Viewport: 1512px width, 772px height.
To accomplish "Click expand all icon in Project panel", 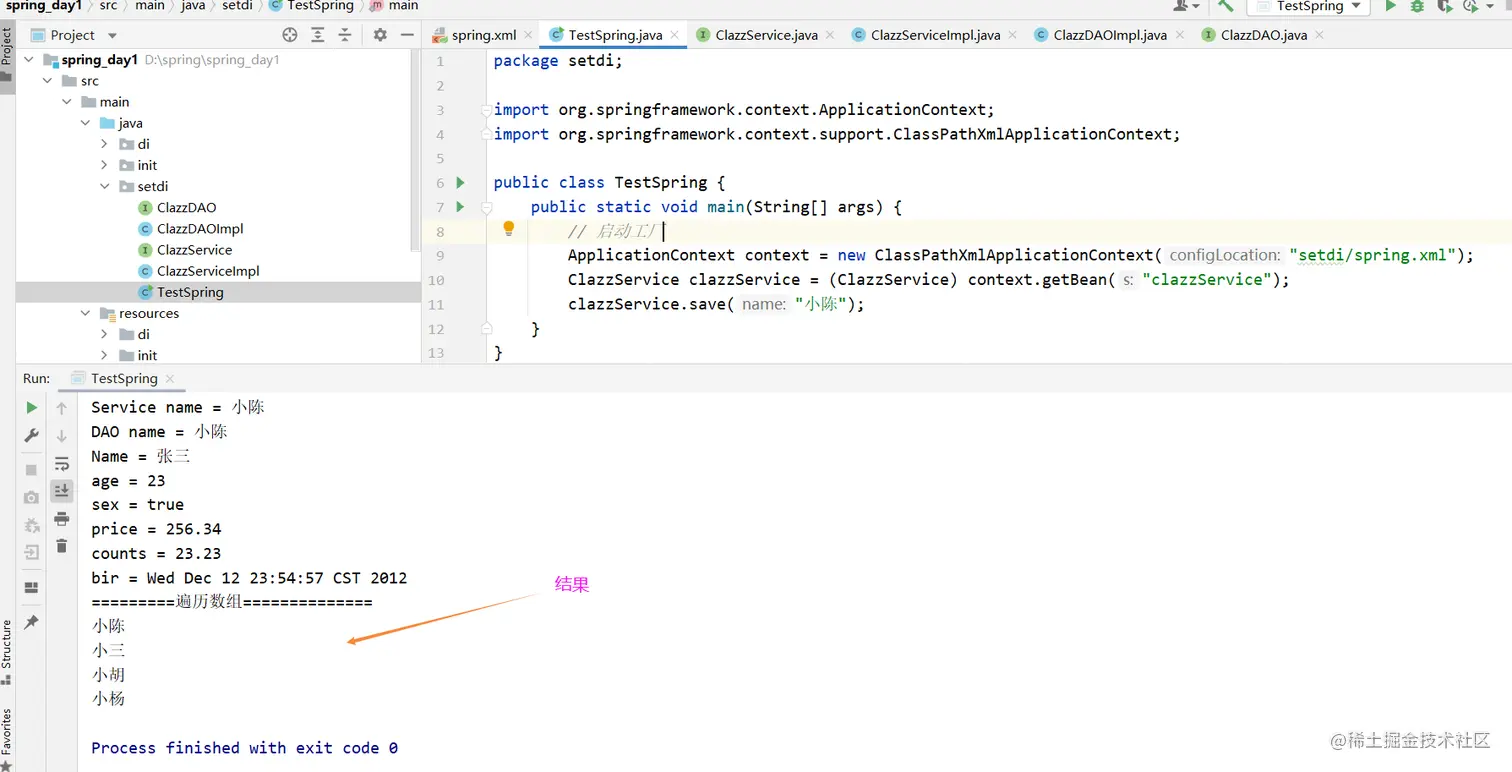I will coord(318,35).
